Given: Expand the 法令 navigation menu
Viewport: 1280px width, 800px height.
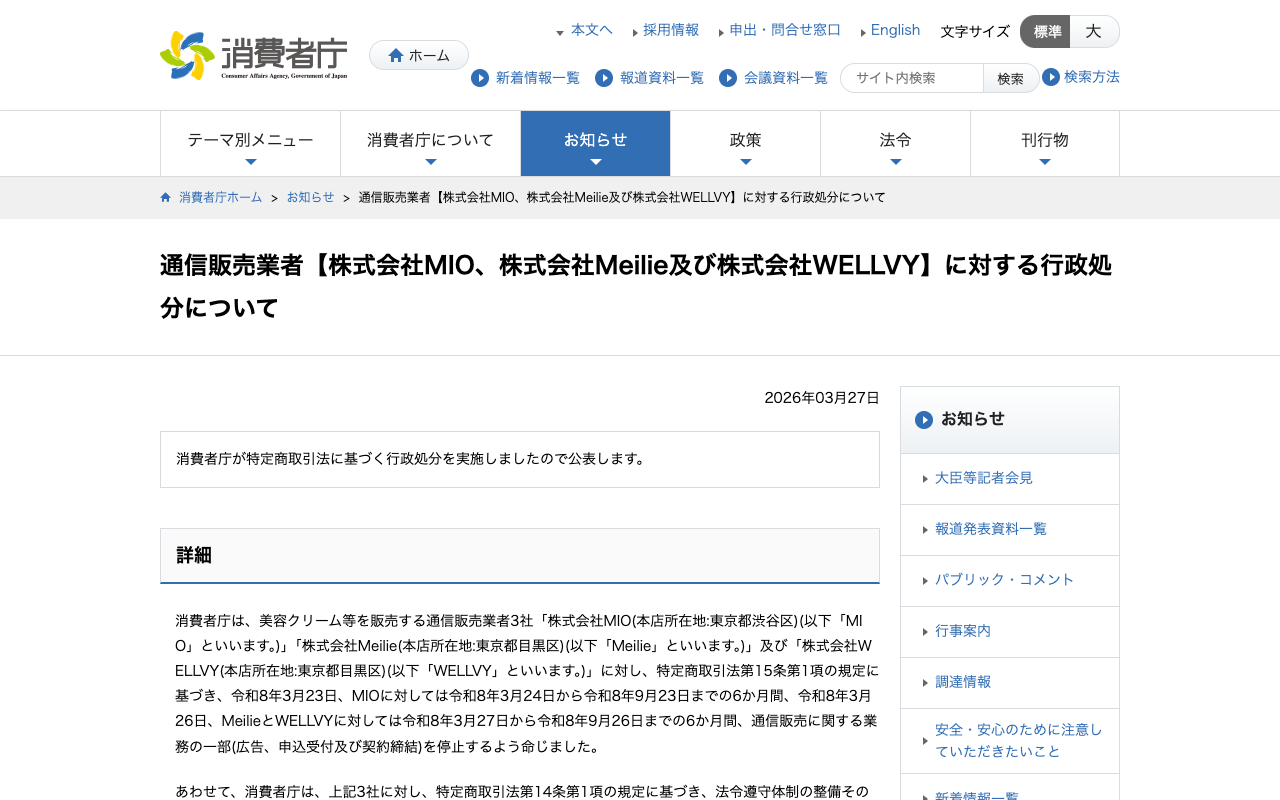Looking at the screenshot, I should click(895, 144).
